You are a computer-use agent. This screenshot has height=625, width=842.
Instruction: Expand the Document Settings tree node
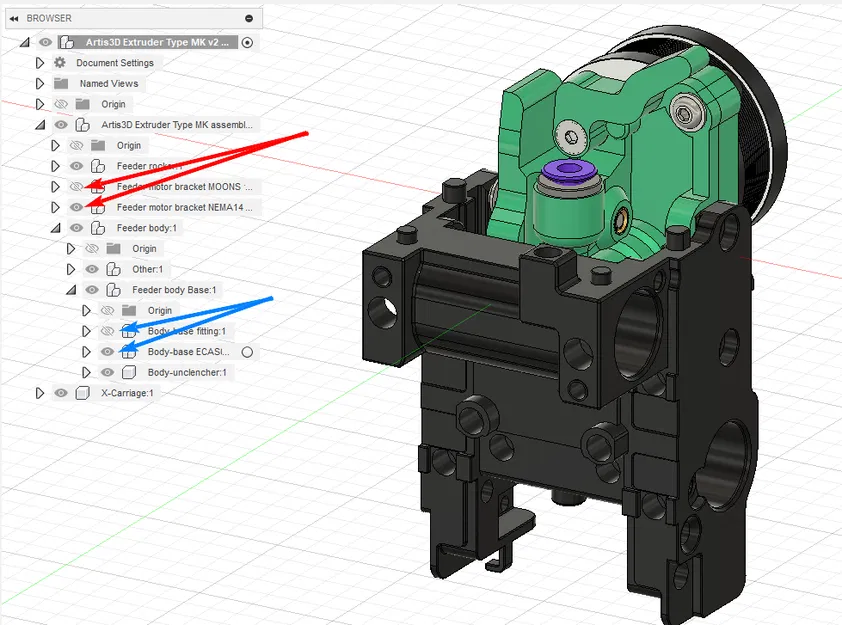pos(39,62)
